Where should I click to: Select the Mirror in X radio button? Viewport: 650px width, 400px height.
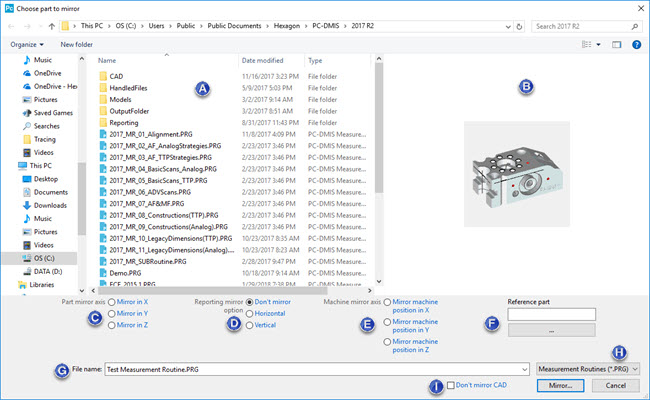pos(113,300)
